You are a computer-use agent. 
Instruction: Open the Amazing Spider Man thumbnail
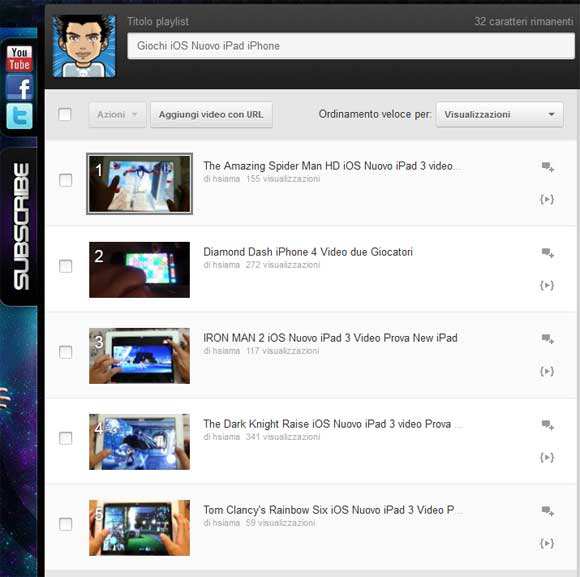[x=139, y=184]
